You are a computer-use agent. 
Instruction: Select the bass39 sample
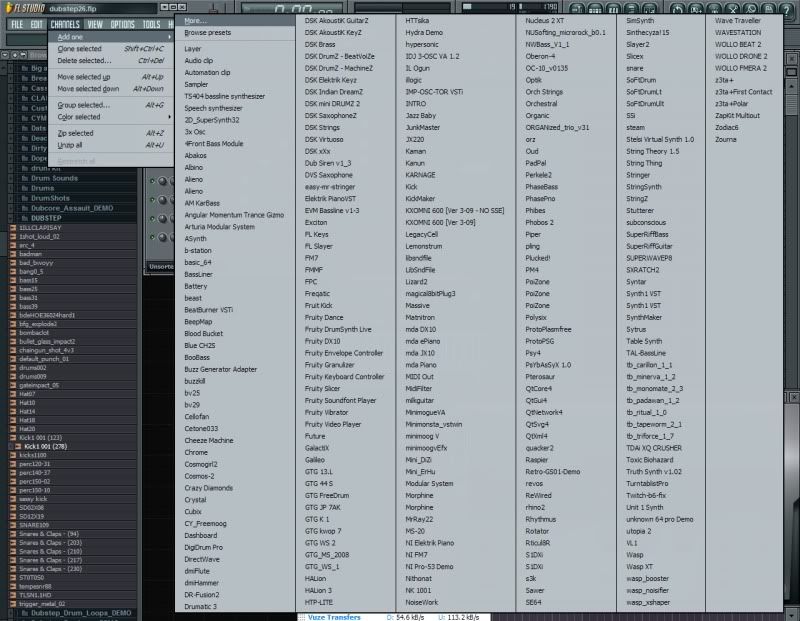pos(29,307)
